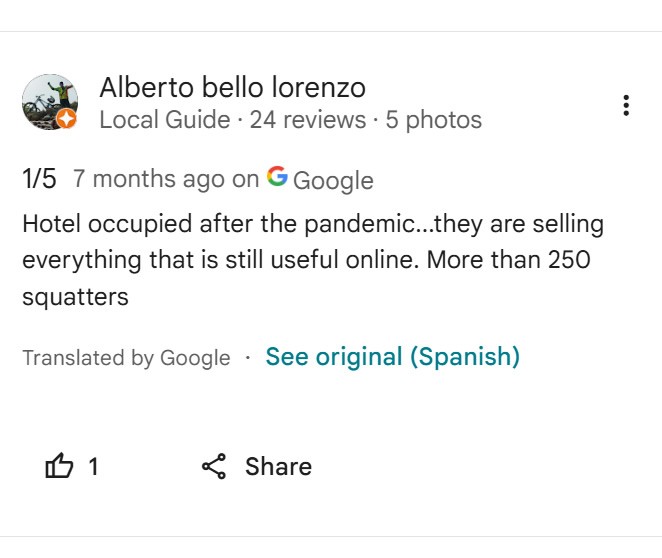Click the Share label

coord(278,466)
